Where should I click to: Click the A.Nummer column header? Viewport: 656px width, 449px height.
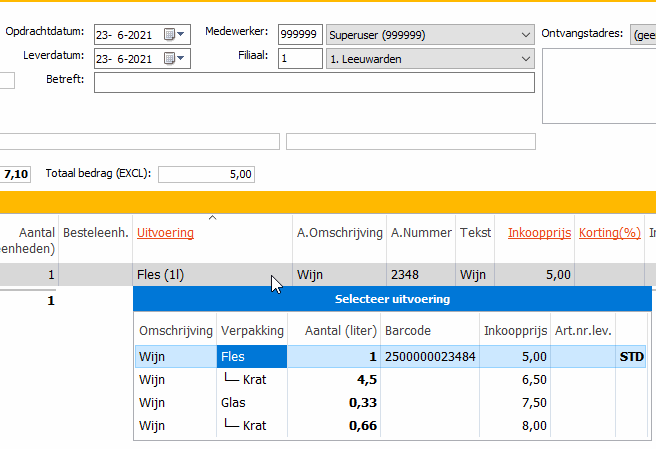tap(421, 233)
